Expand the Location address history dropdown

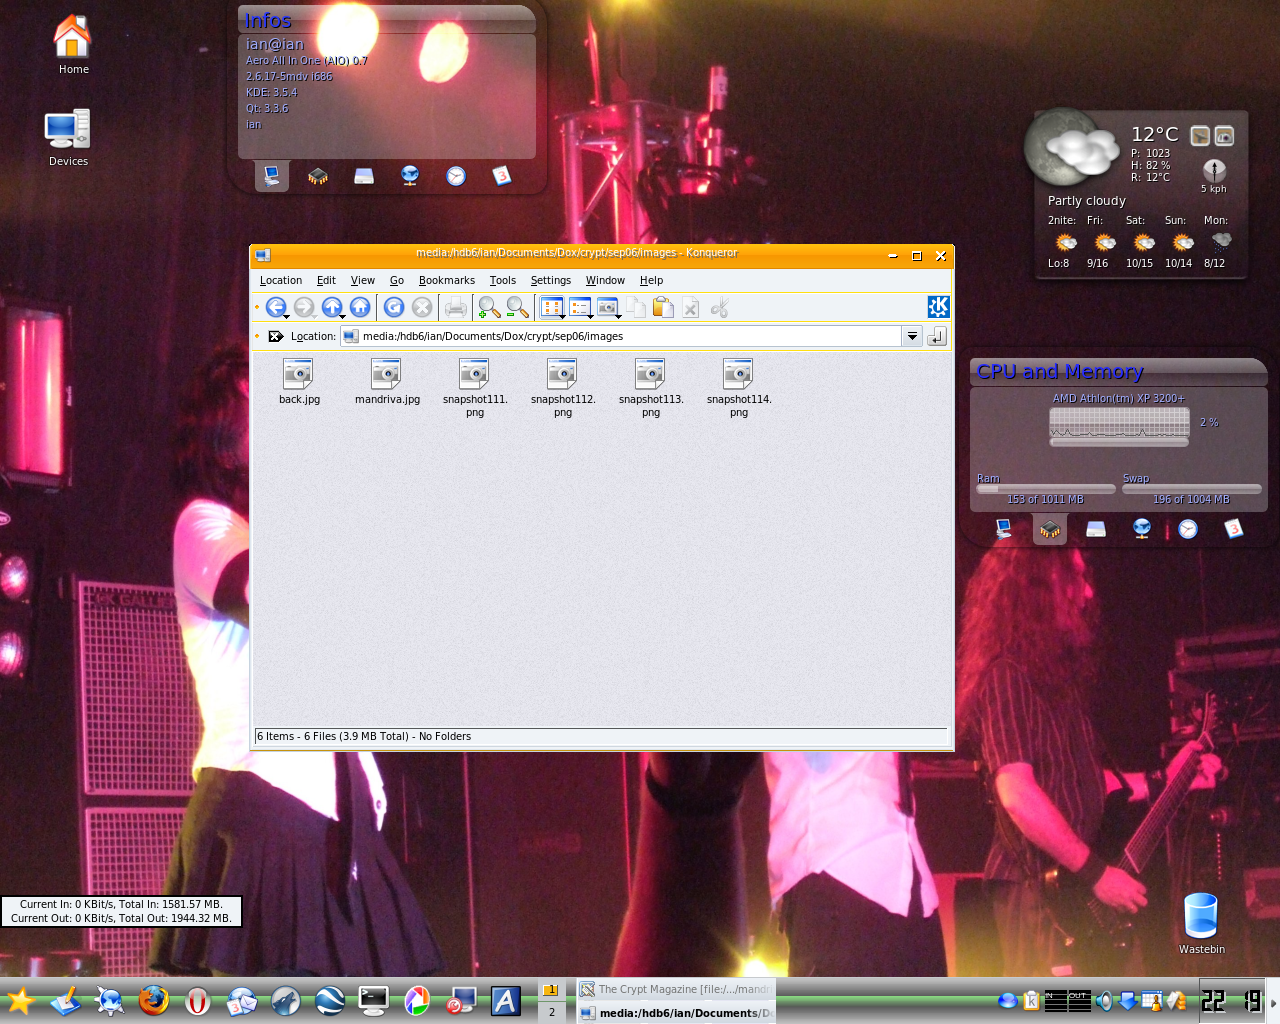912,337
